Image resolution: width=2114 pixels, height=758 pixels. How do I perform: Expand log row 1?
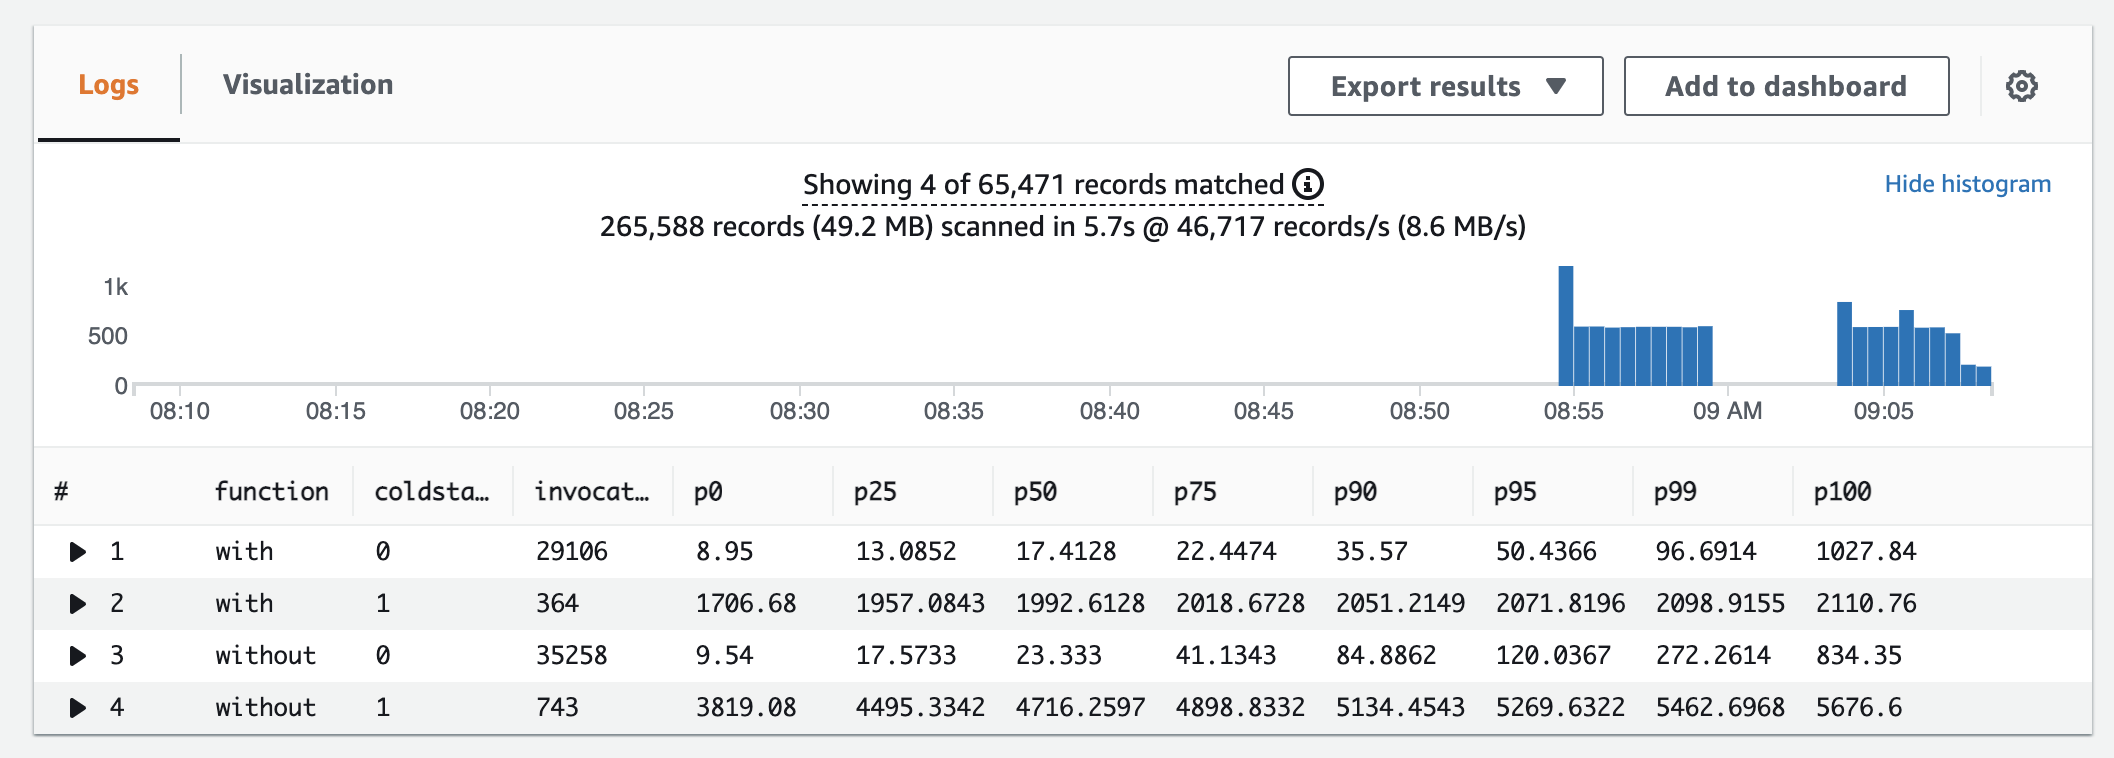tap(77, 552)
